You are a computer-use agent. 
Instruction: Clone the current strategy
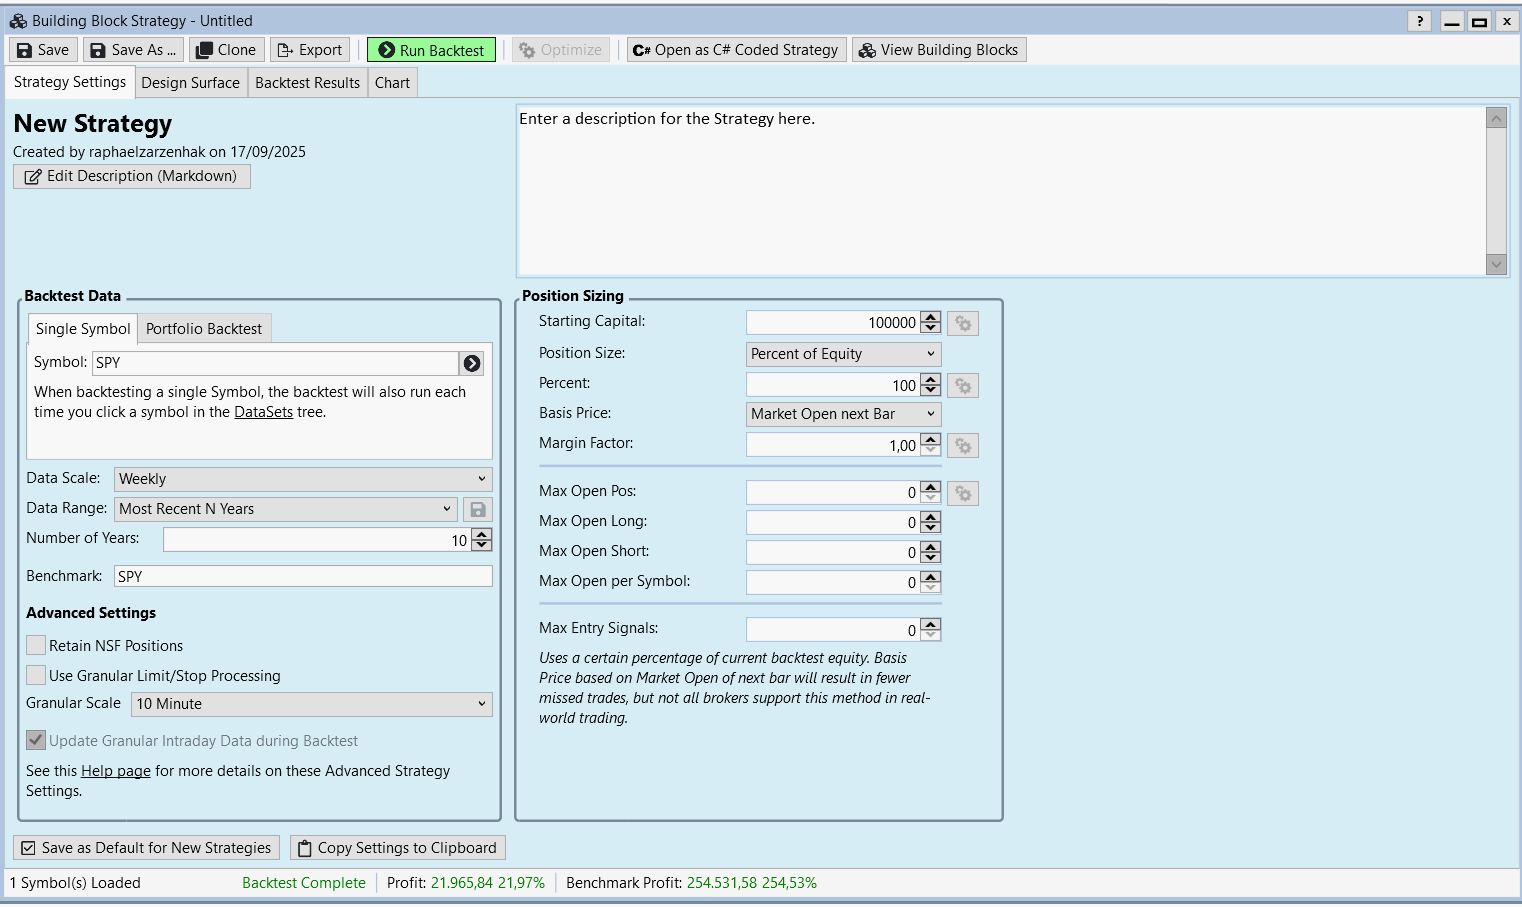coord(227,50)
